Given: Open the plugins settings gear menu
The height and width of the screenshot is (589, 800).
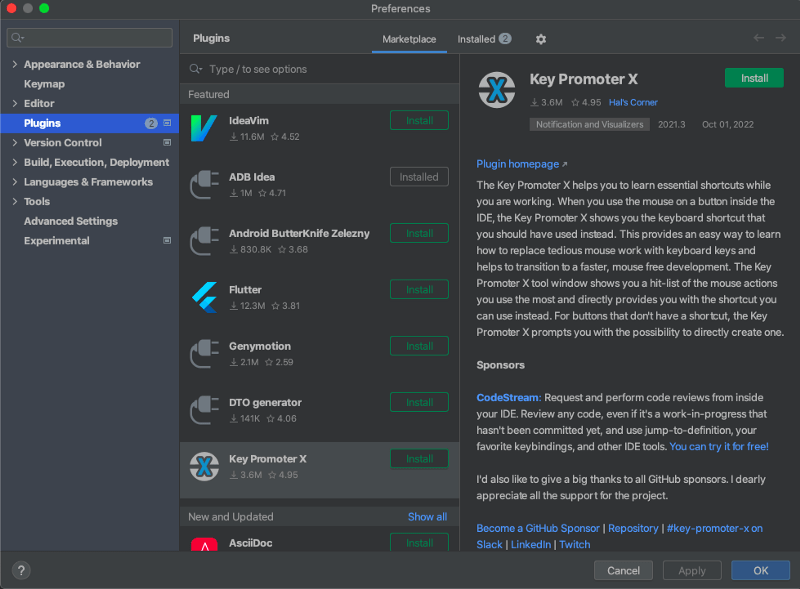Looking at the screenshot, I should [539, 39].
